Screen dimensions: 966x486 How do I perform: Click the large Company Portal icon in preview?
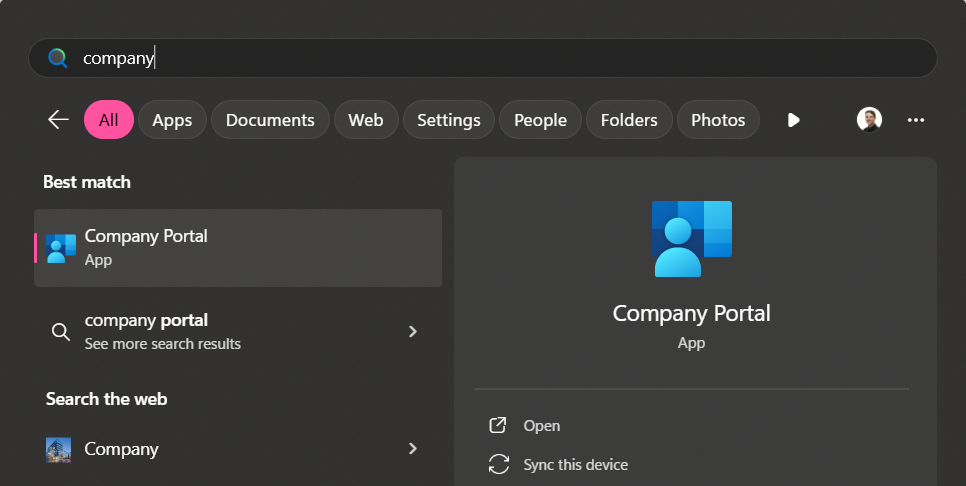click(692, 239)
